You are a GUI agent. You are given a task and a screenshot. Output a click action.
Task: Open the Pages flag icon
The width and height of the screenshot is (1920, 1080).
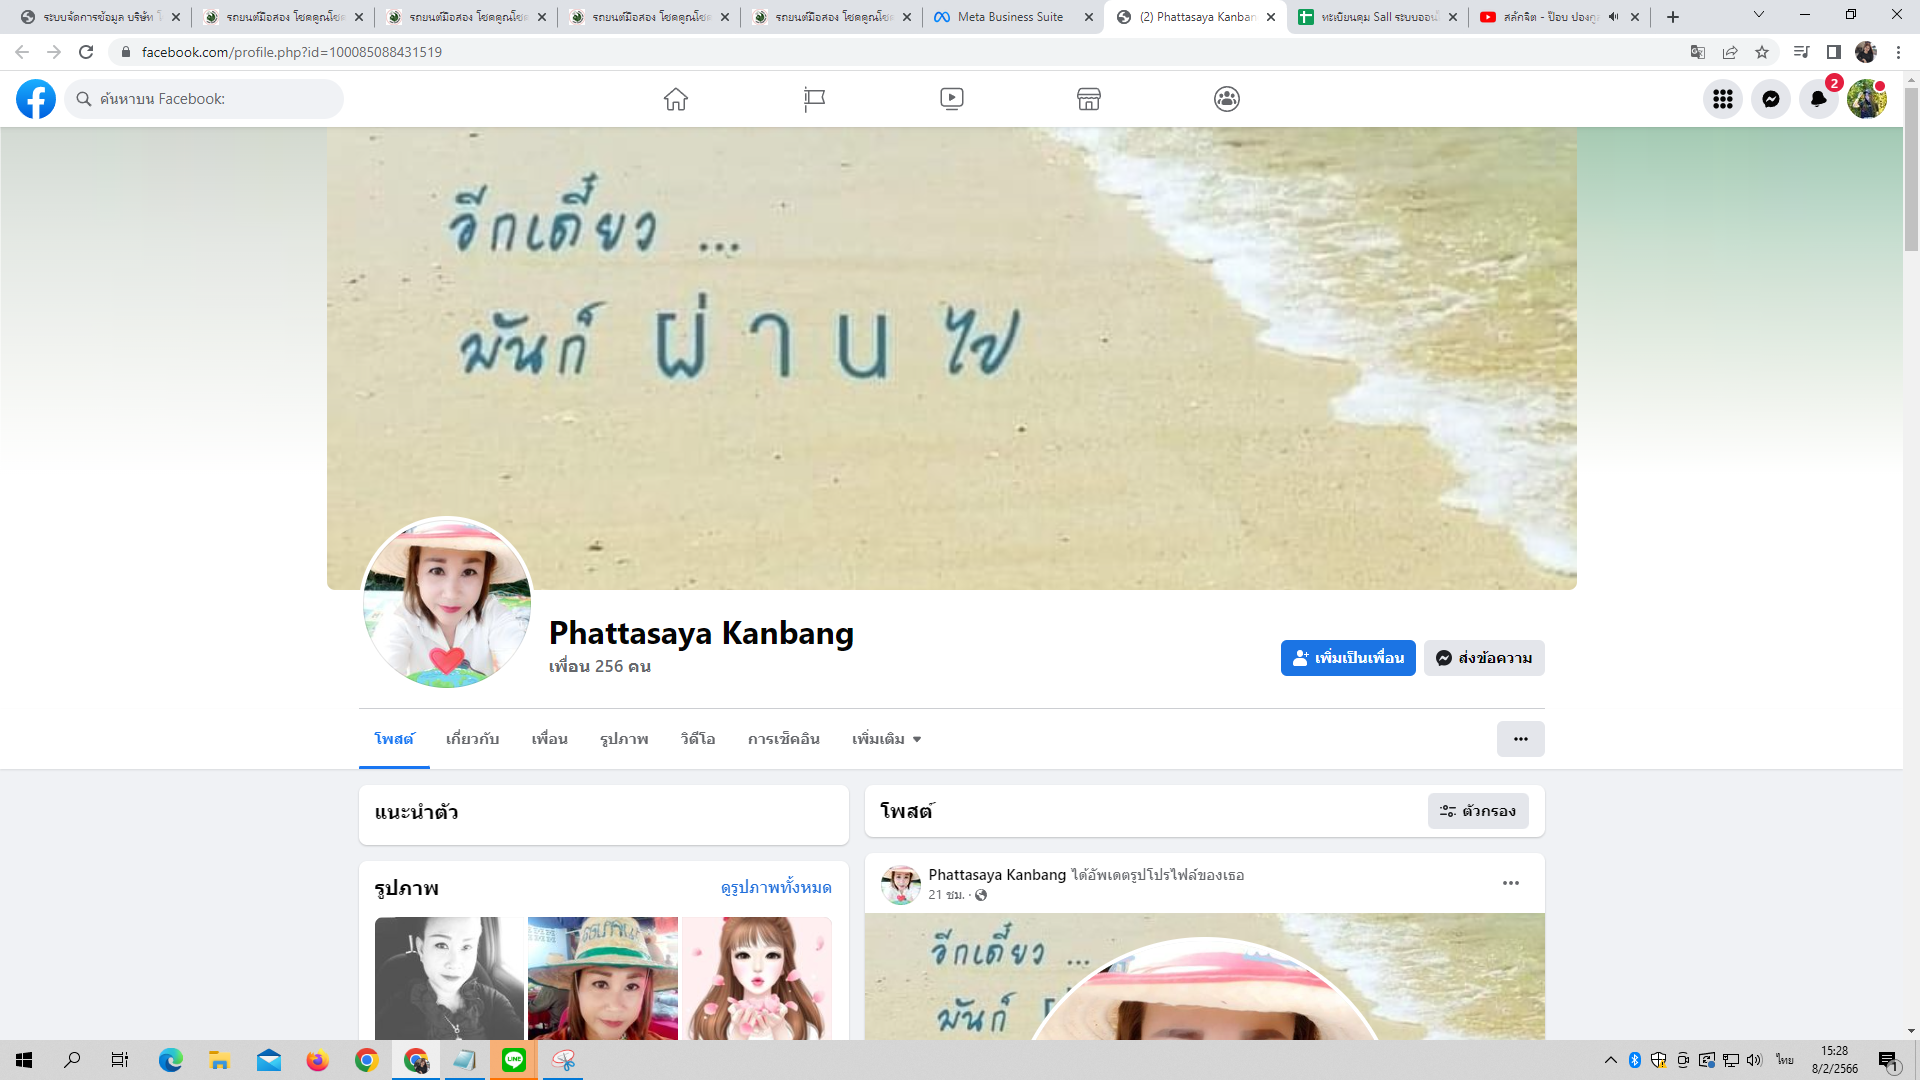point(814,99)
